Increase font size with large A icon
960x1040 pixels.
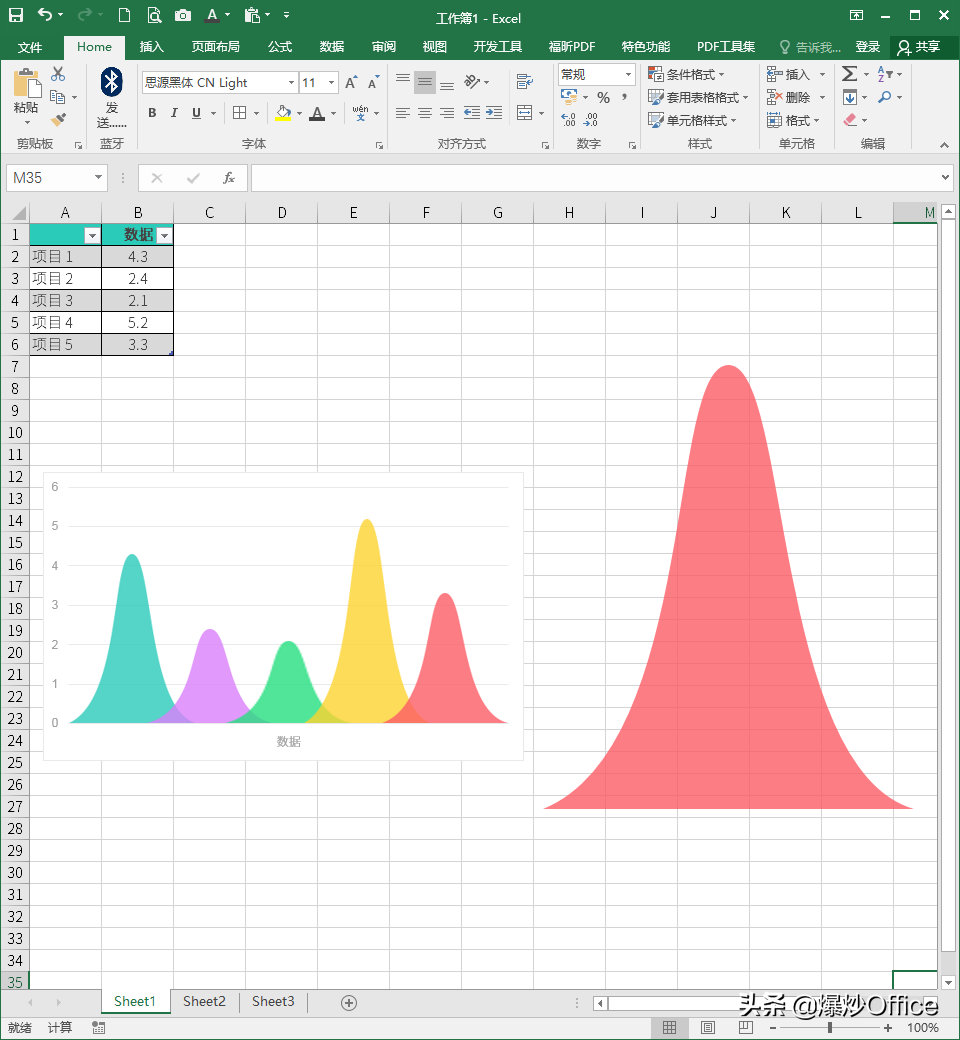pos(351,82)
